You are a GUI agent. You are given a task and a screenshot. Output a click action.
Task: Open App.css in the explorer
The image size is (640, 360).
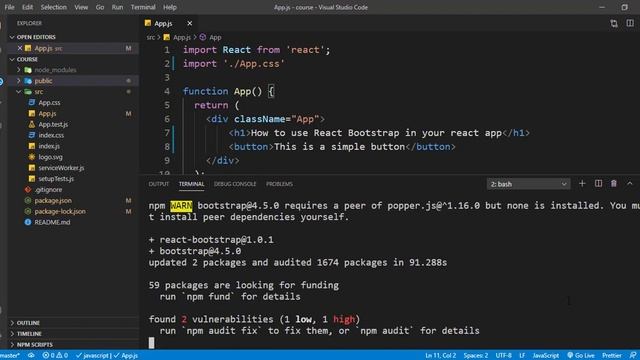[x=49, y=103]
